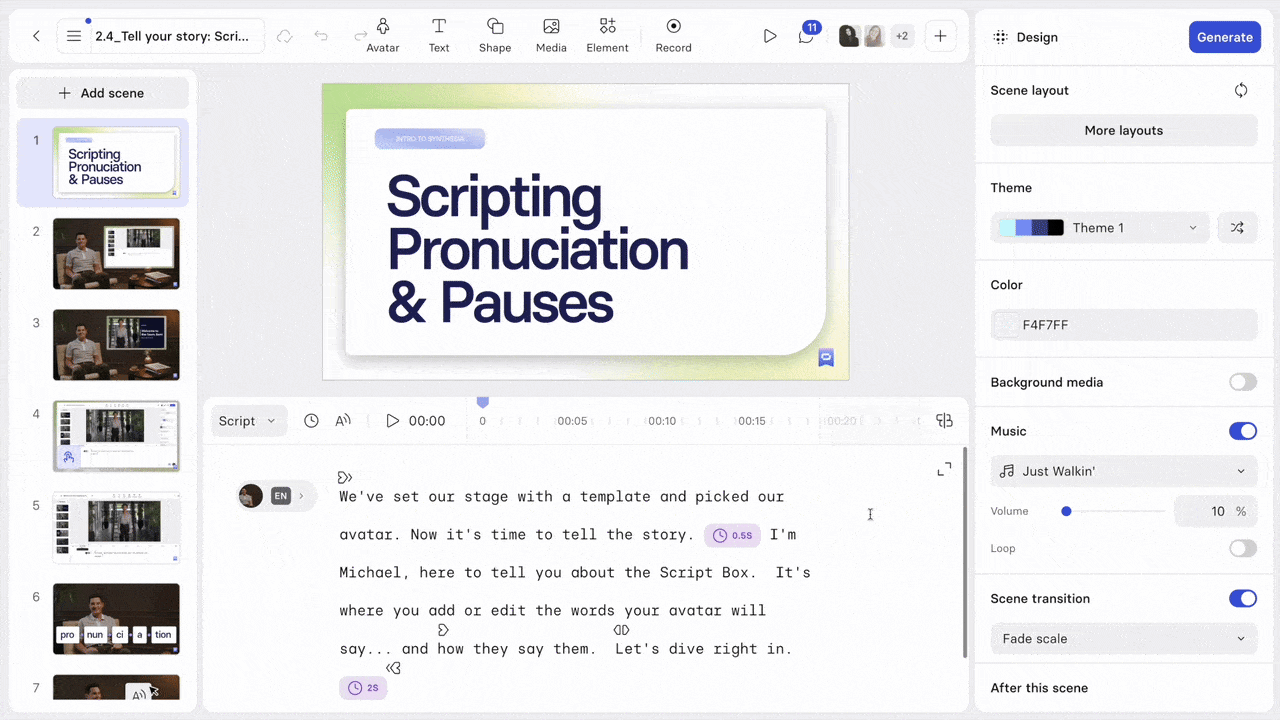
Task: Open the hamburger menu icon
Action: tap(74, 36)
